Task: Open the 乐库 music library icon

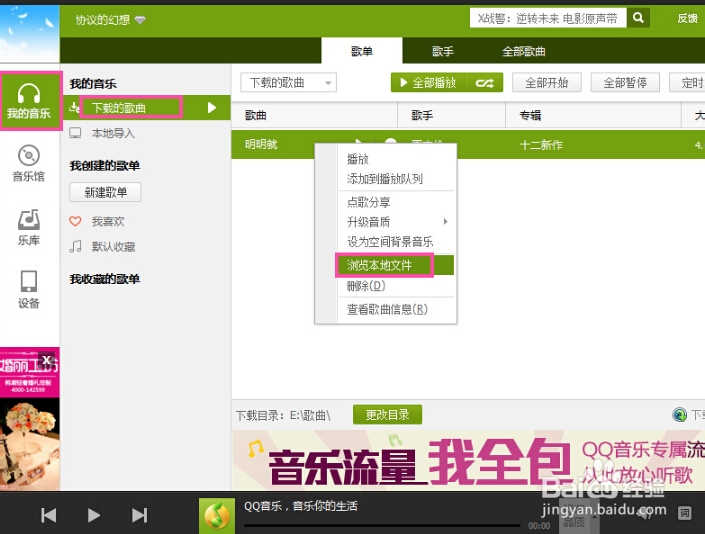Action: coord(29,219)
